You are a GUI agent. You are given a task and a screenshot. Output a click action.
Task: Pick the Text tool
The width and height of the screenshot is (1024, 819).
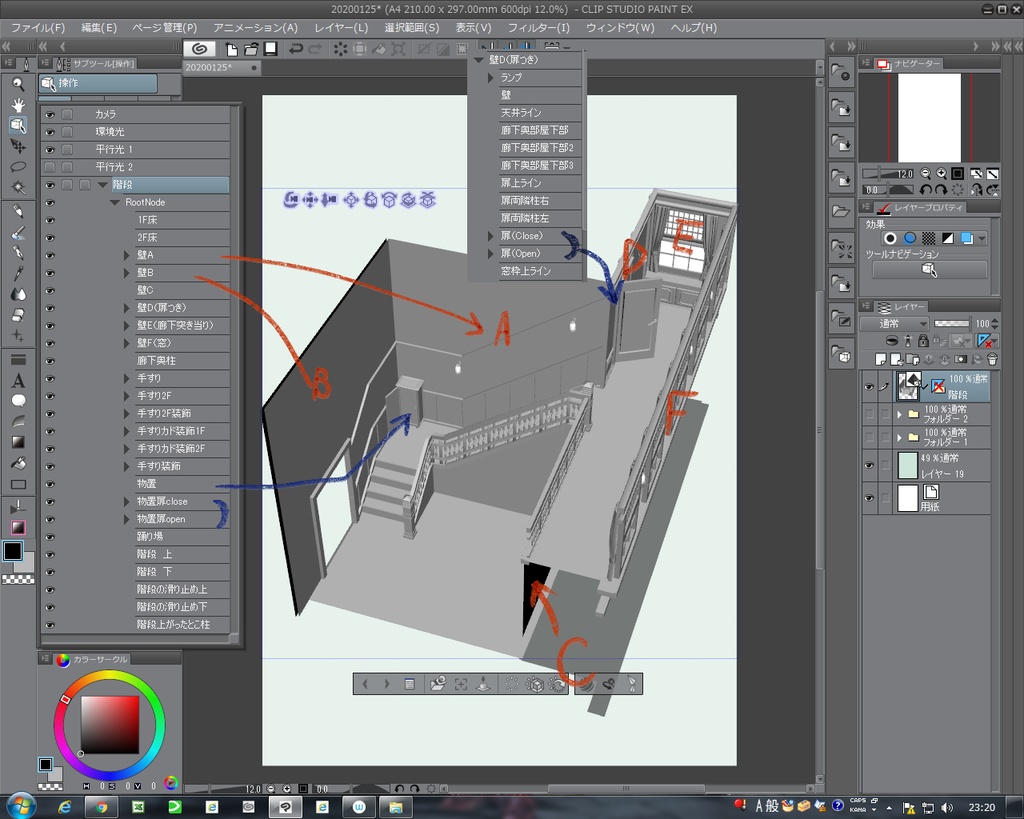18,380
